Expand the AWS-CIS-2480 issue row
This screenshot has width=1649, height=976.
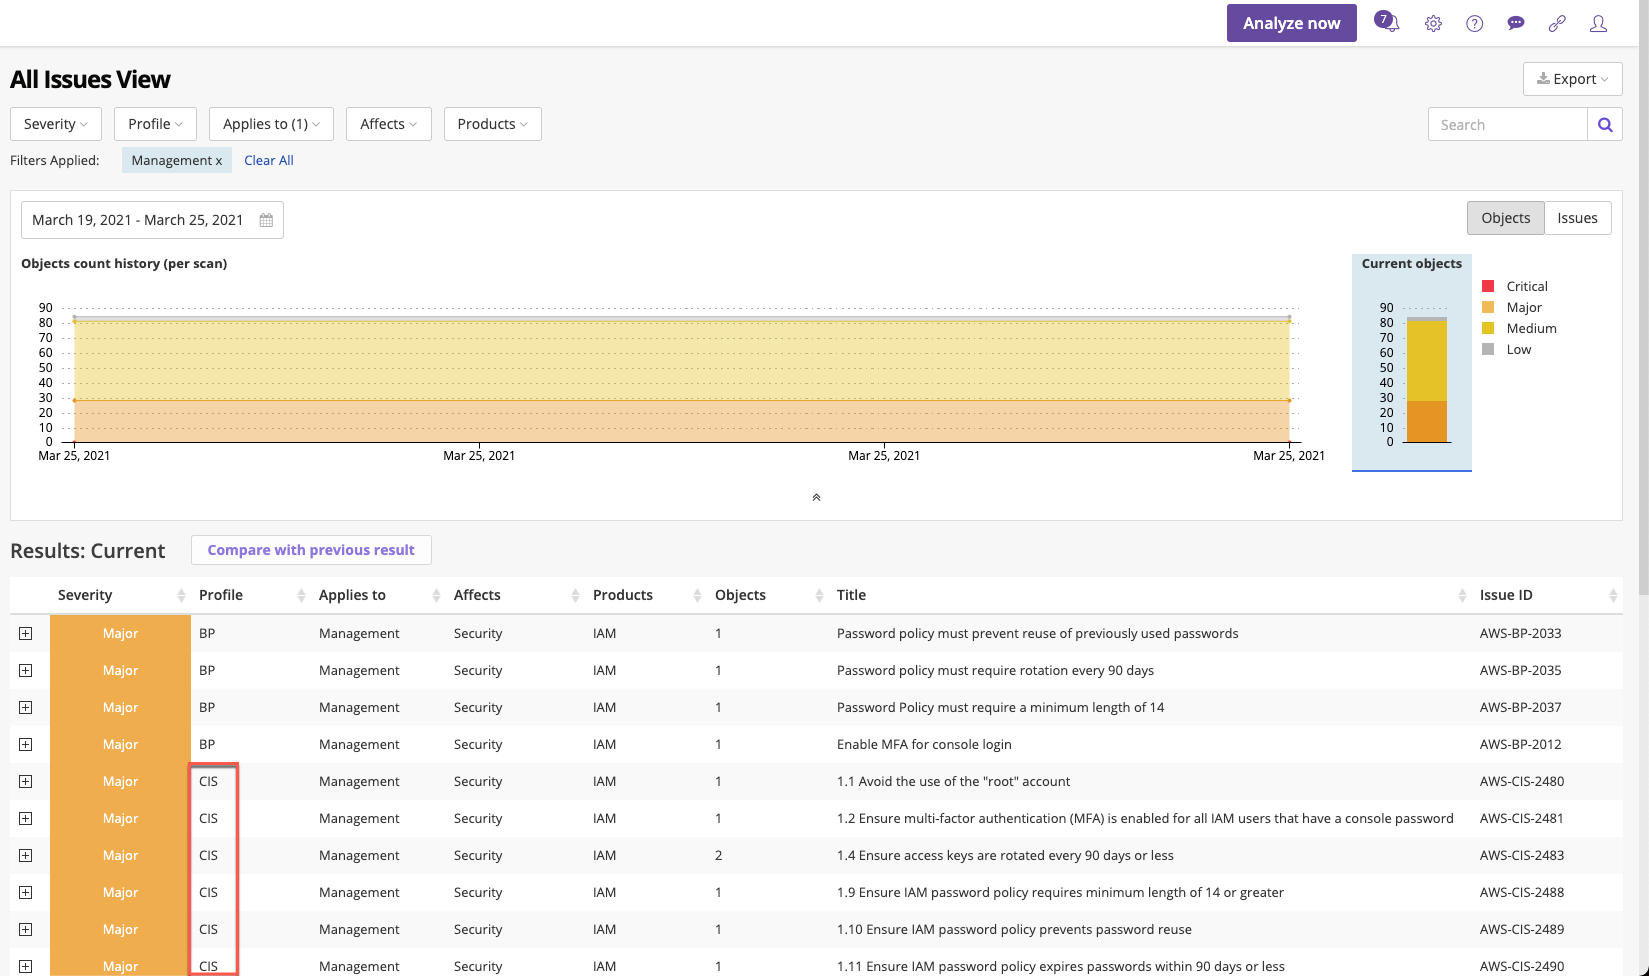[x=26, y=781]
